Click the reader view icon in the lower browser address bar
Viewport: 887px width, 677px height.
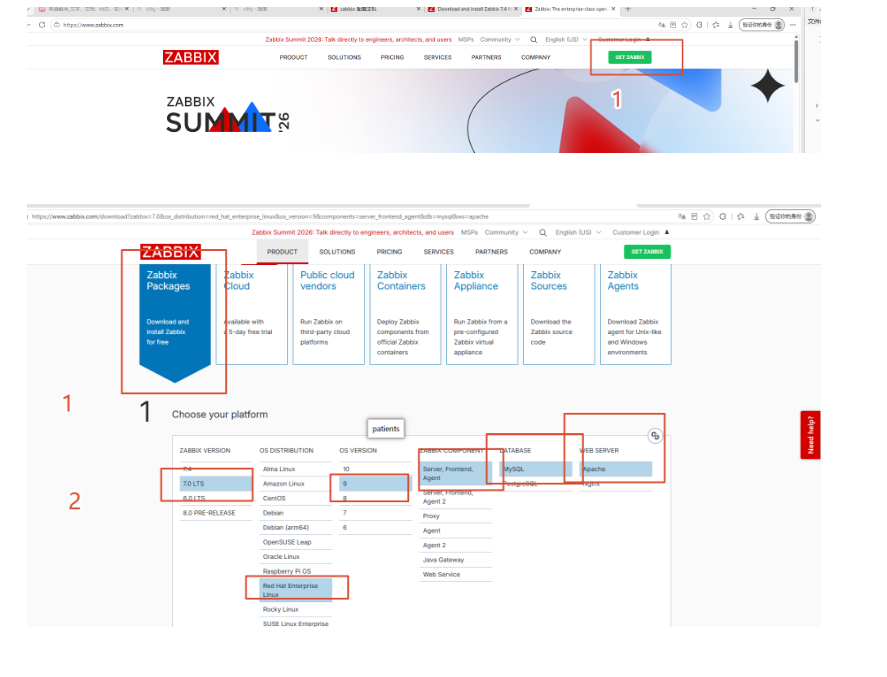[x=694, y=217]
